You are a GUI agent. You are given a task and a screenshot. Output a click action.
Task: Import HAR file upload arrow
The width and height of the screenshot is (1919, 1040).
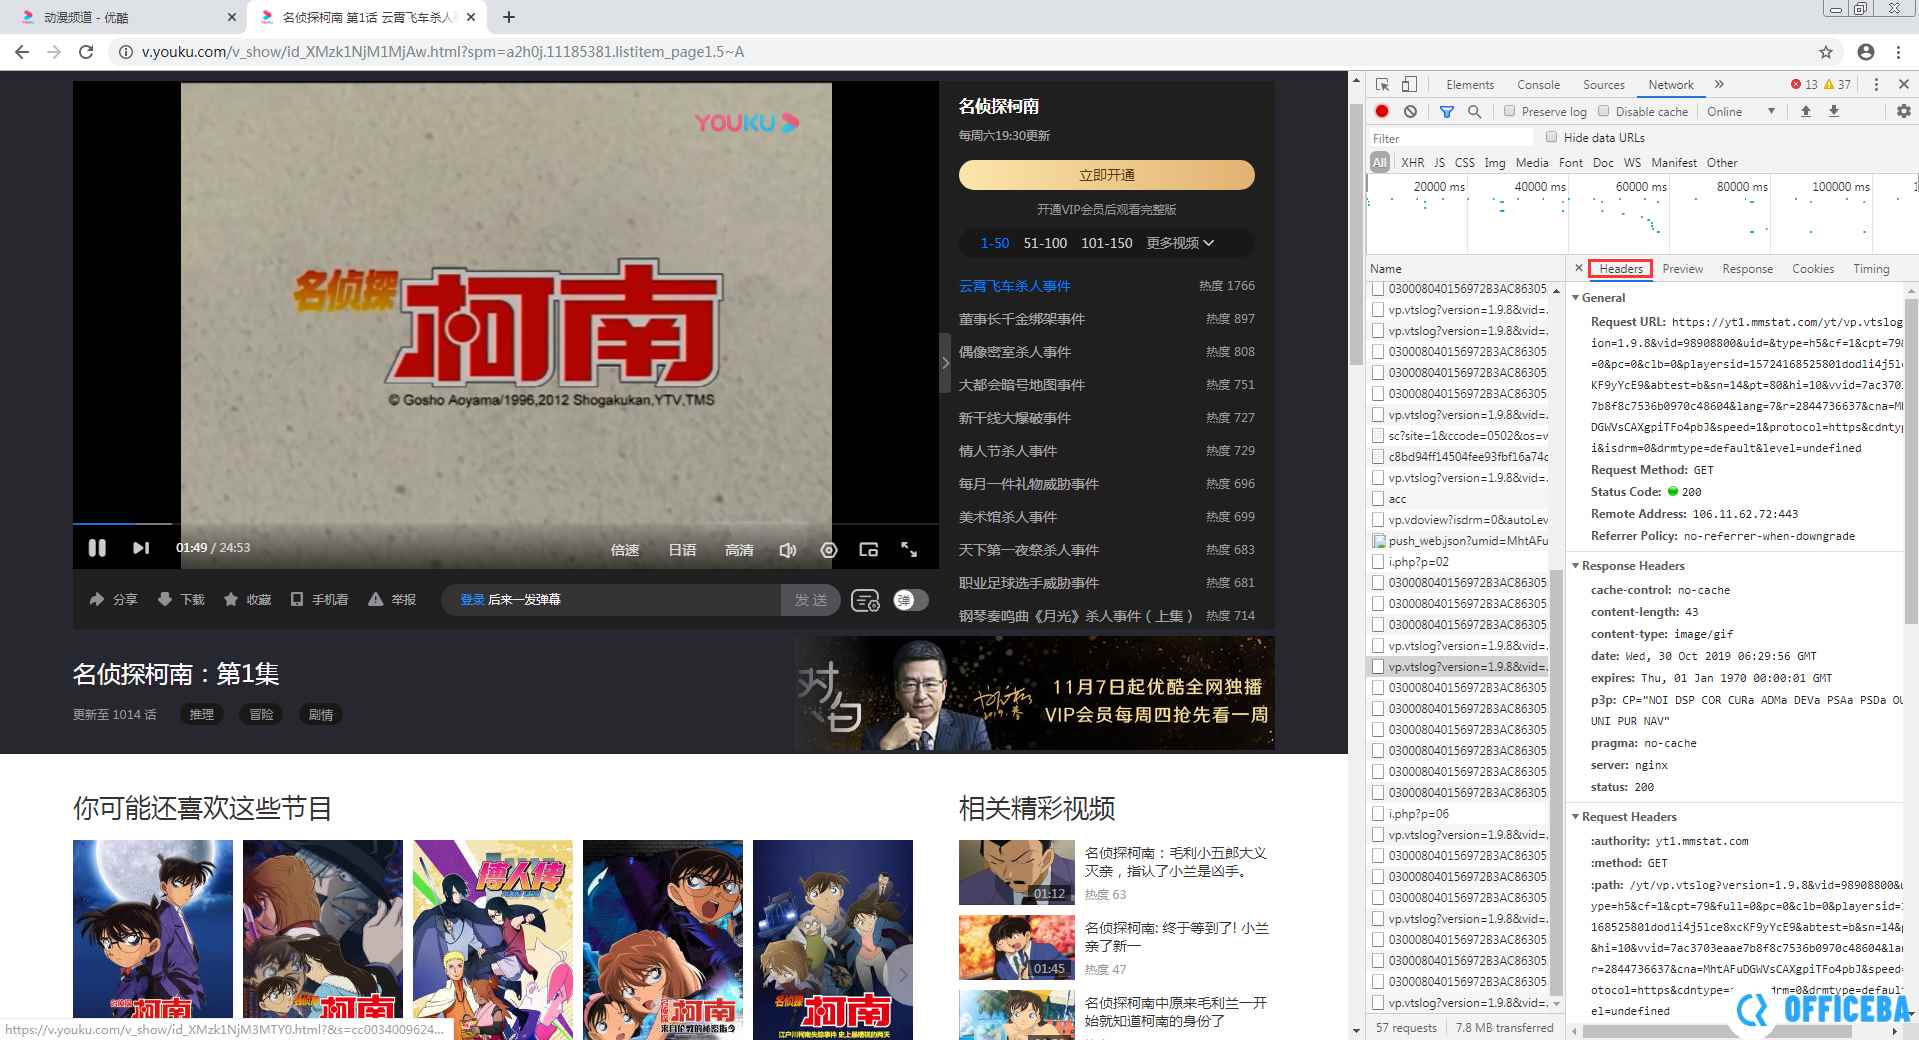coord(1806,112)
